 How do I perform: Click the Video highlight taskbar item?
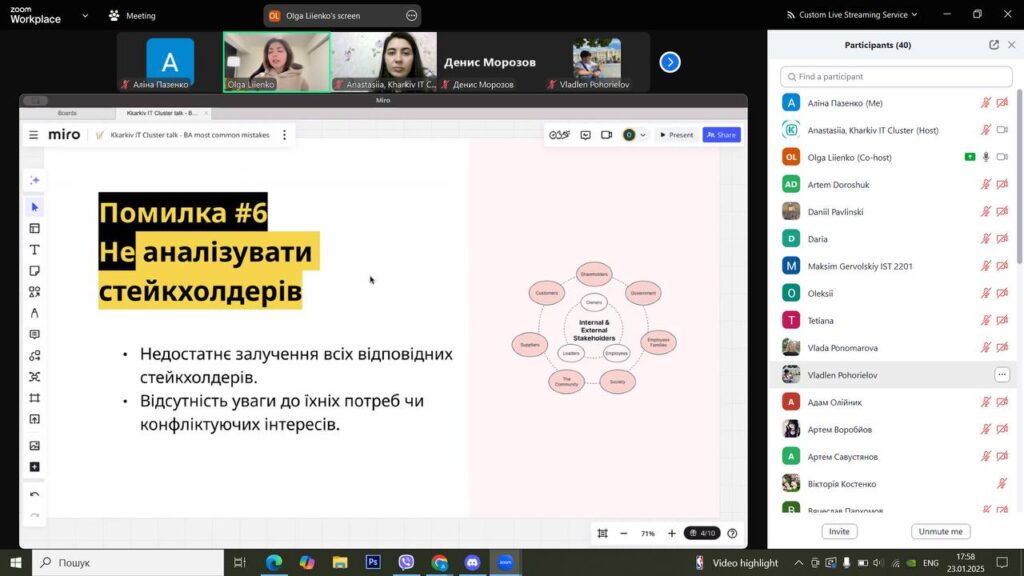[737, 563]
